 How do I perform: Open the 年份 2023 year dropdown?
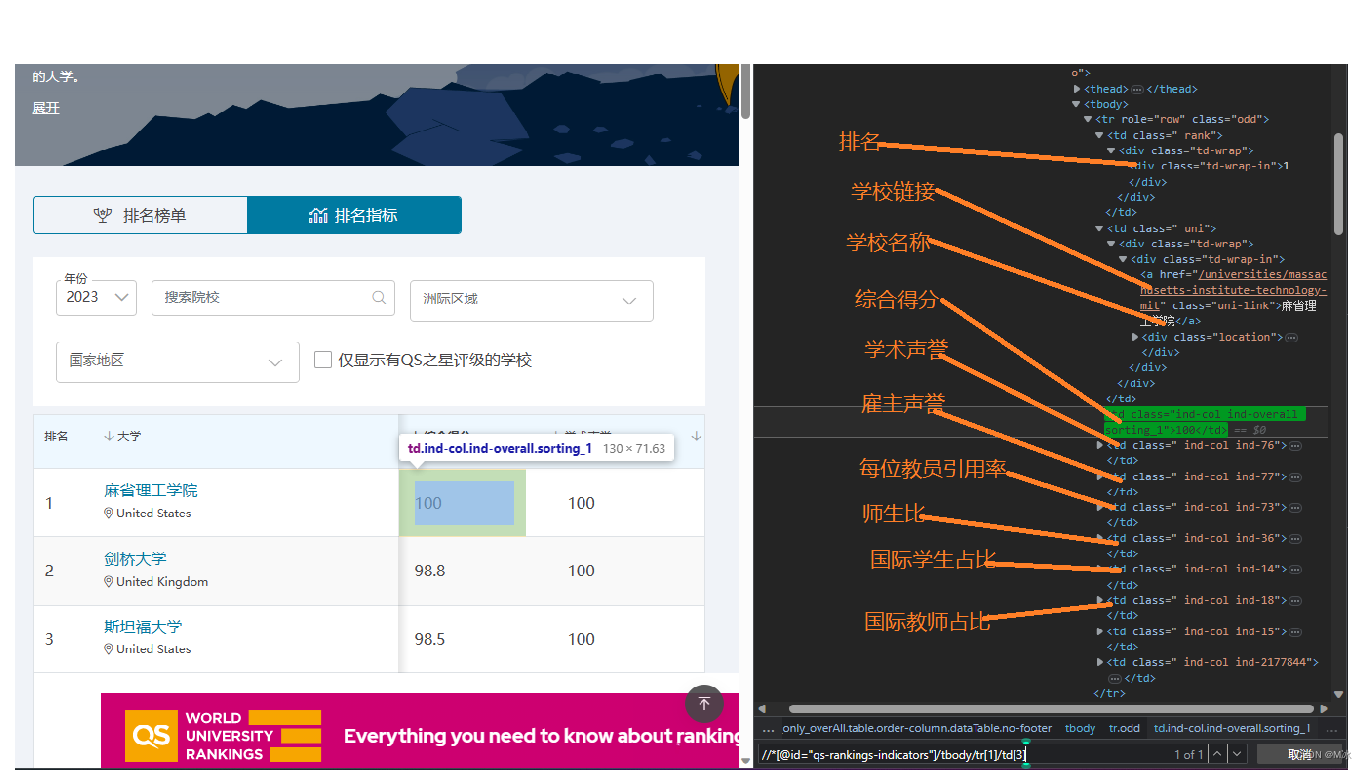point(96,297)
